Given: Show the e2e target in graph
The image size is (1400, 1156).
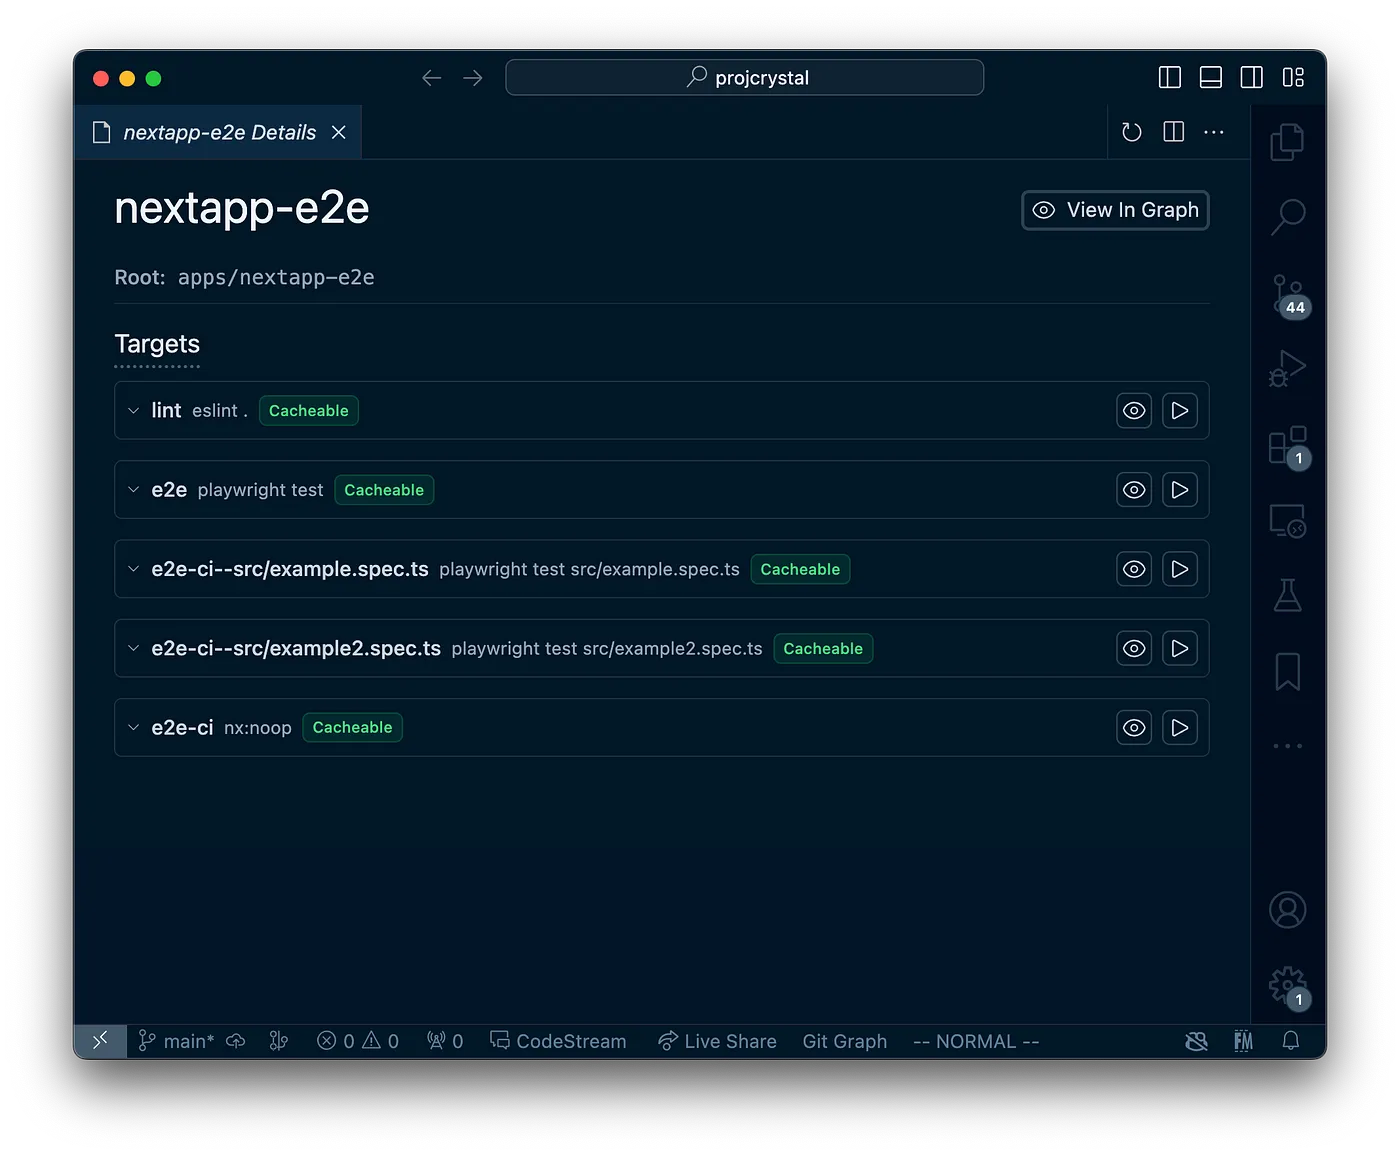Looking at the screenshot, I should point(1134,490).
